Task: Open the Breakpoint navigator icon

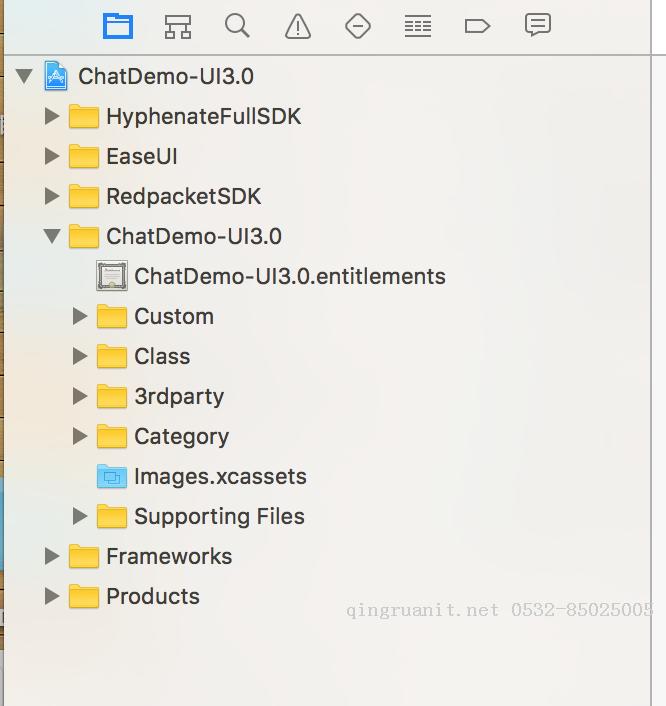Action: [477, 26]
